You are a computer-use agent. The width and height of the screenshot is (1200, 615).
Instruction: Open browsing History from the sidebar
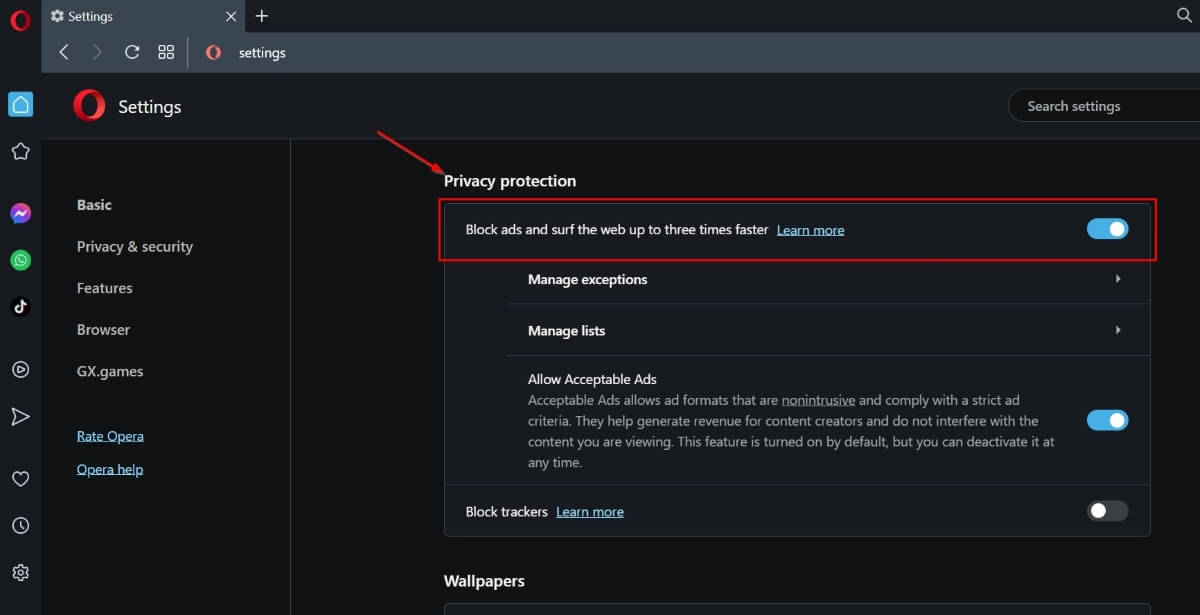click(x=20, y=525)
